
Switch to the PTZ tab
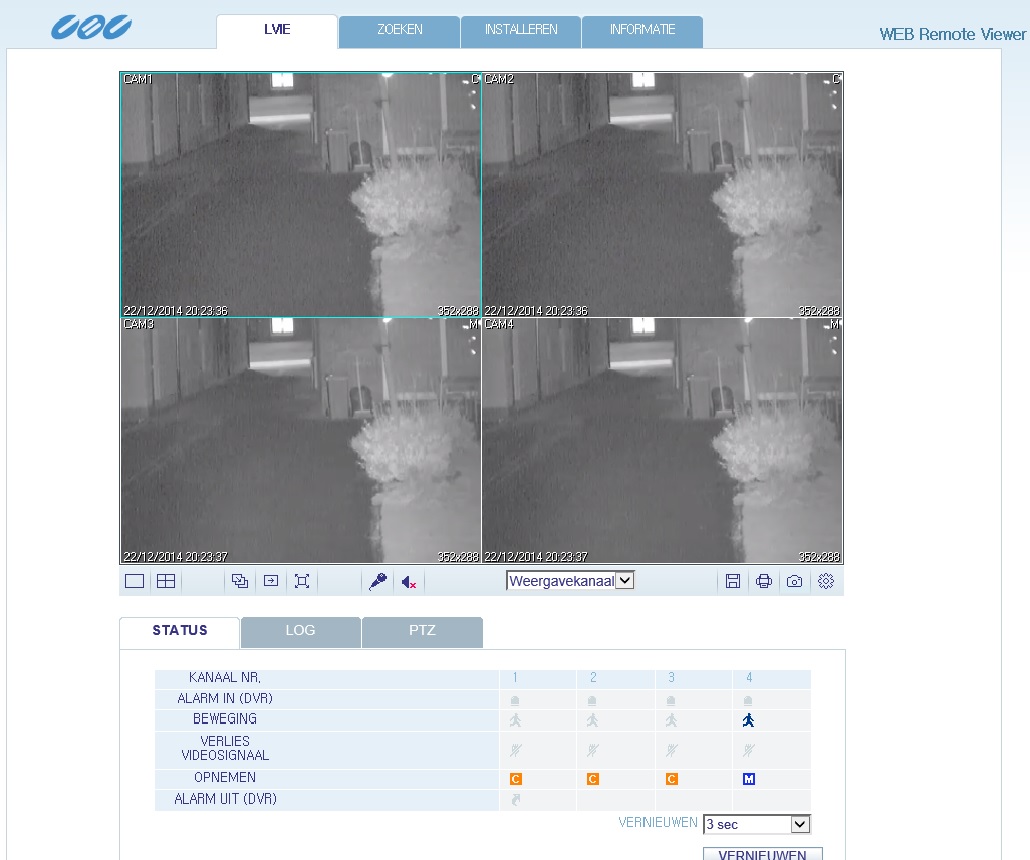(422, 632)
